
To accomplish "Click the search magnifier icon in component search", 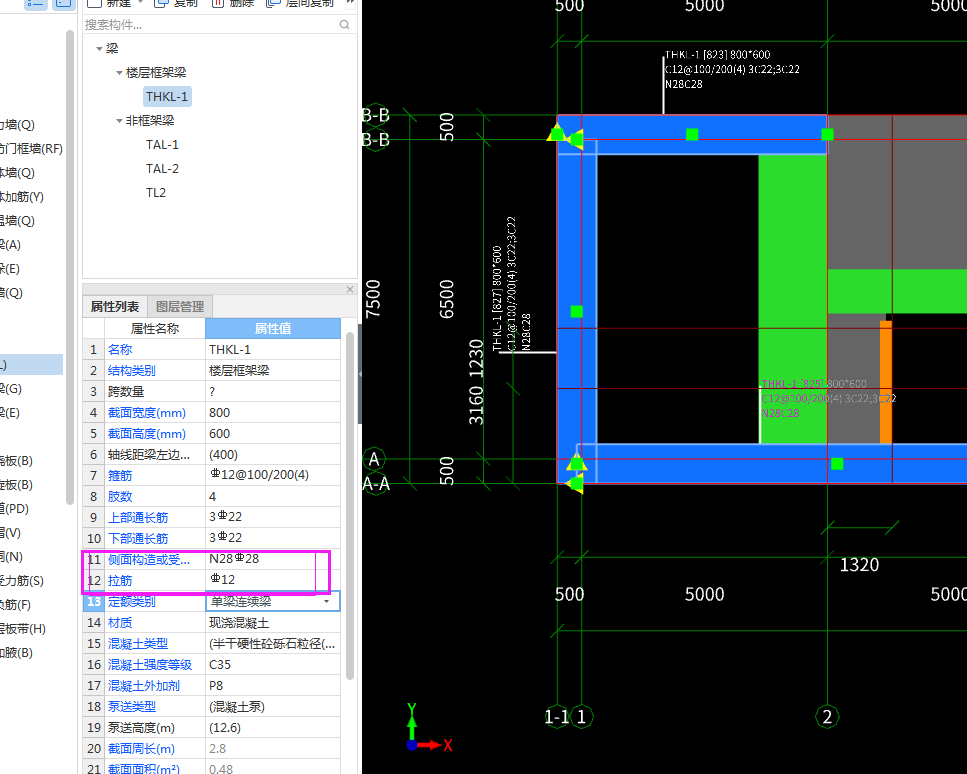I will coord(345,25).
